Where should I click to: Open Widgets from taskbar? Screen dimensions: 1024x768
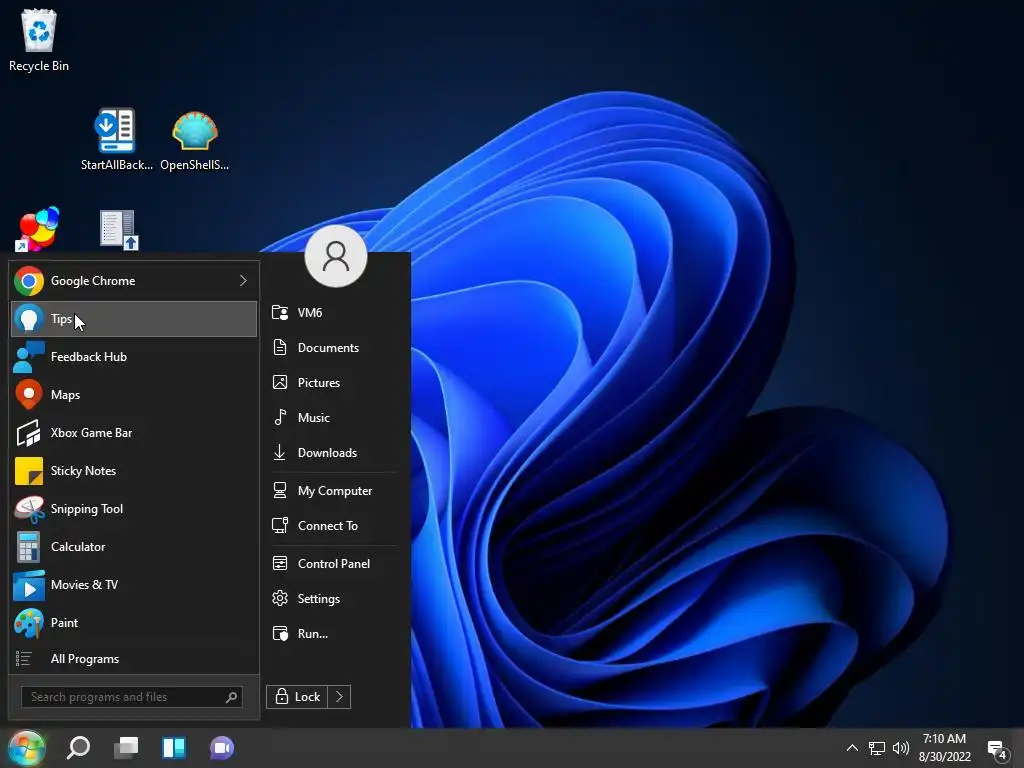(x=174, y=748)
